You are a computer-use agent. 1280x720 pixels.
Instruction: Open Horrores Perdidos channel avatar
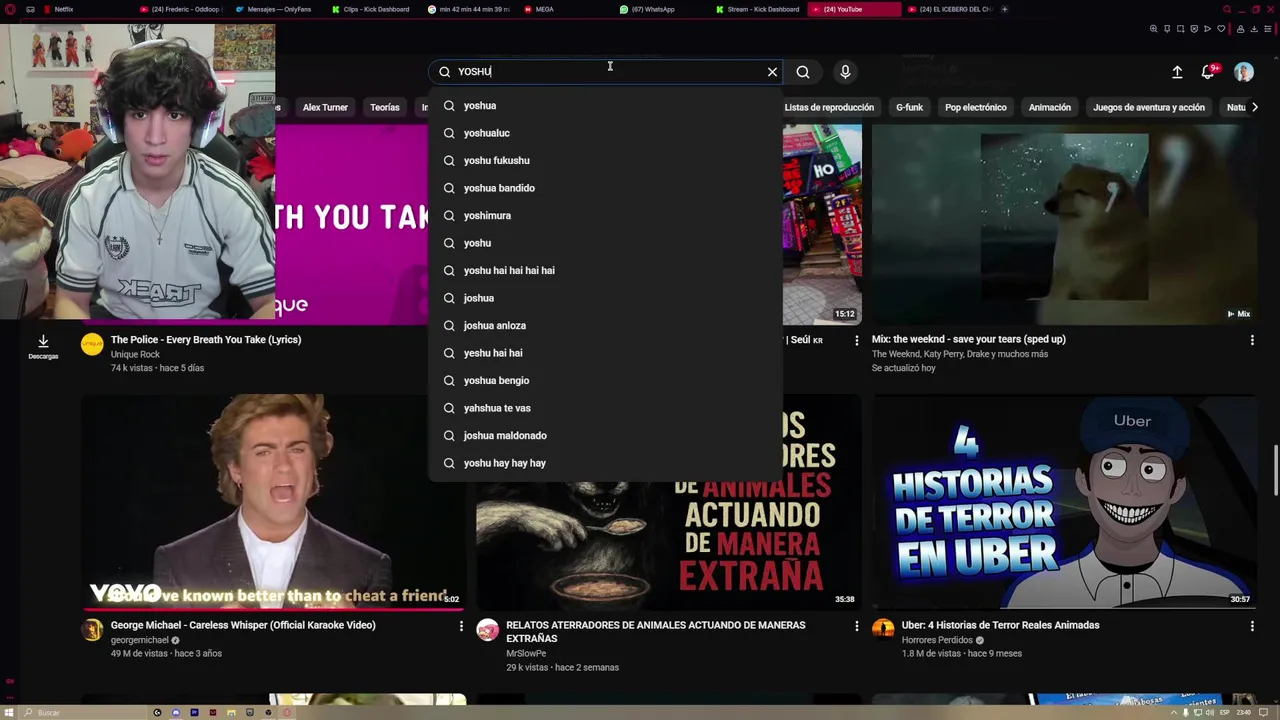[883, 630]
